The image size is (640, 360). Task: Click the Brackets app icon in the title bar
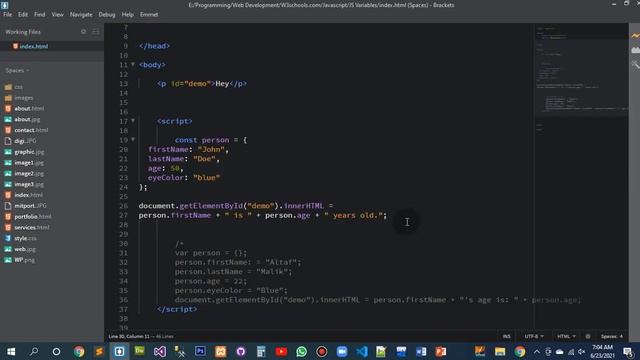(4, 5)
